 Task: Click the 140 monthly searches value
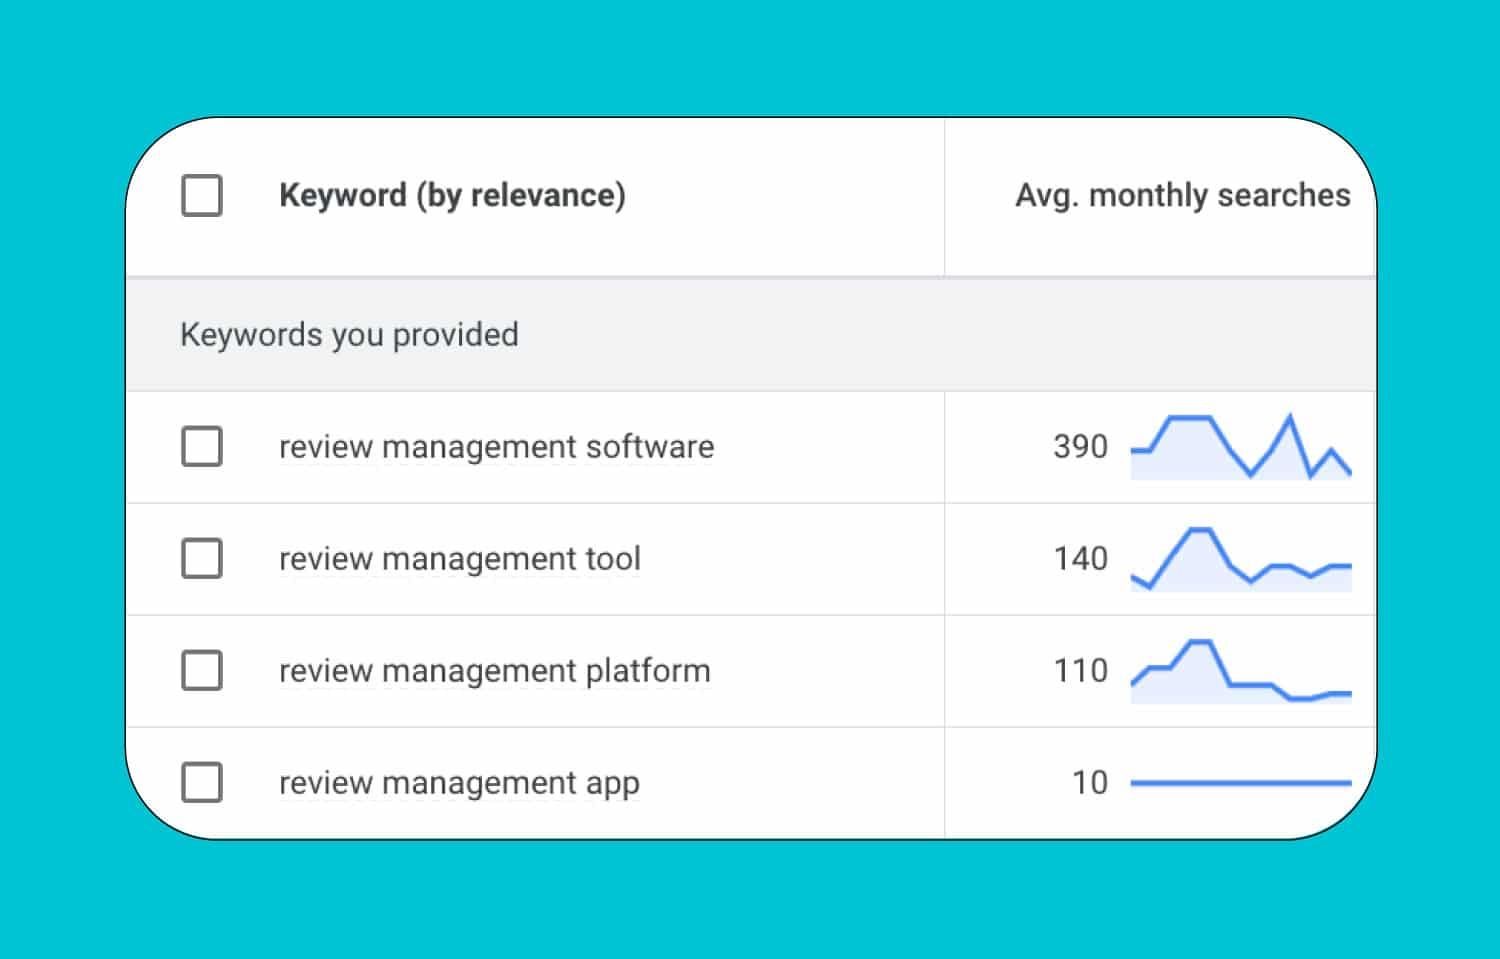point(1081,558)
